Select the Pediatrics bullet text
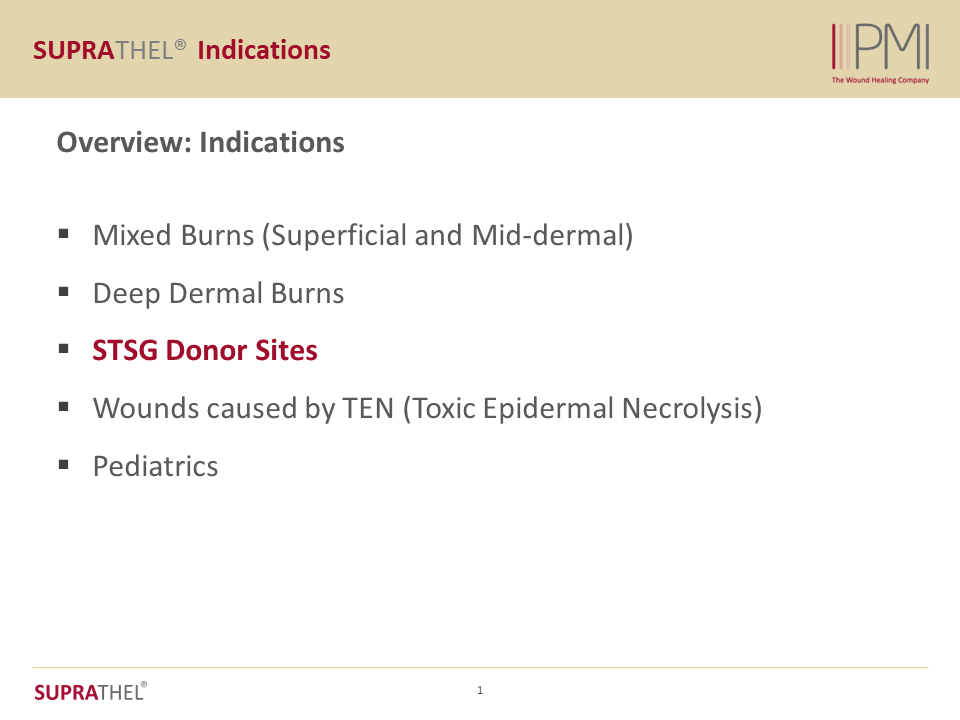Screen dimensions: 960x720 [x=155, y=466]
